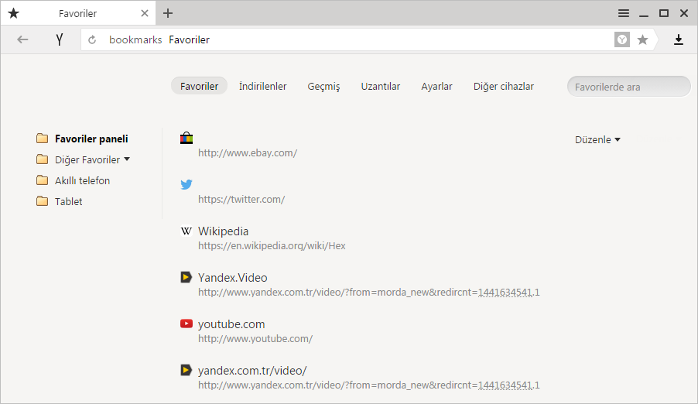Open the Yandex.Video bookmark title
698x404 pixels.
pos(232,278)
